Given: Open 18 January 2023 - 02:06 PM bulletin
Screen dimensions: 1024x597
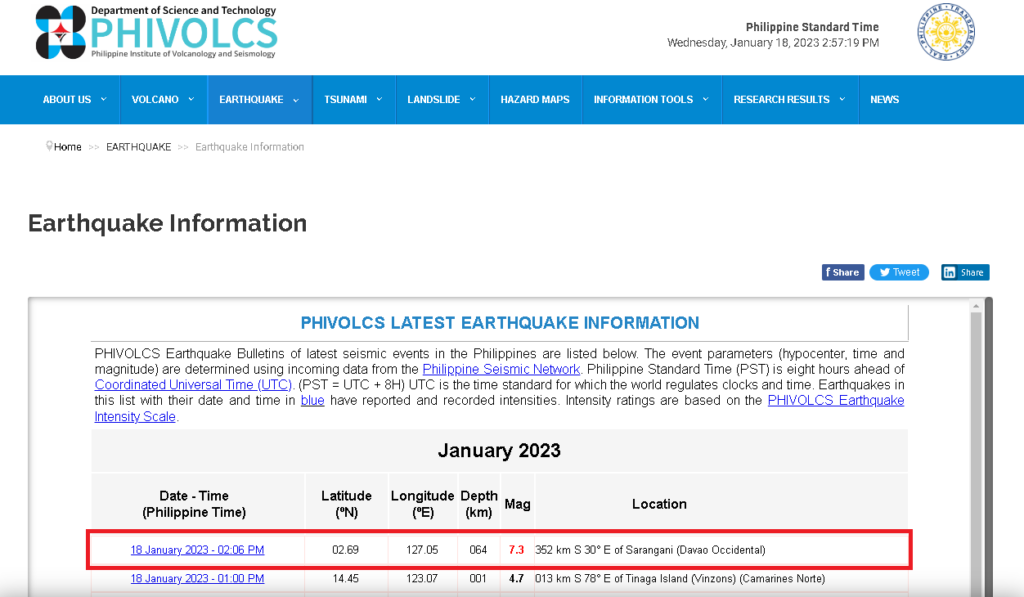Looking at the screenshot, I should pos(197,550).
